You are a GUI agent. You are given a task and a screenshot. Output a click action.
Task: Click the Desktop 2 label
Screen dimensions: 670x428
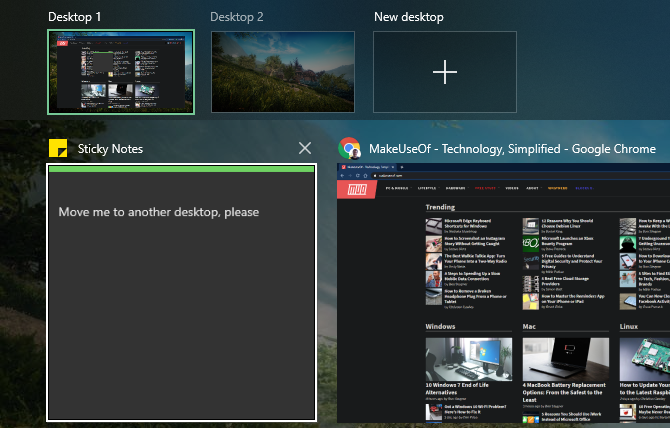point(237,17)
